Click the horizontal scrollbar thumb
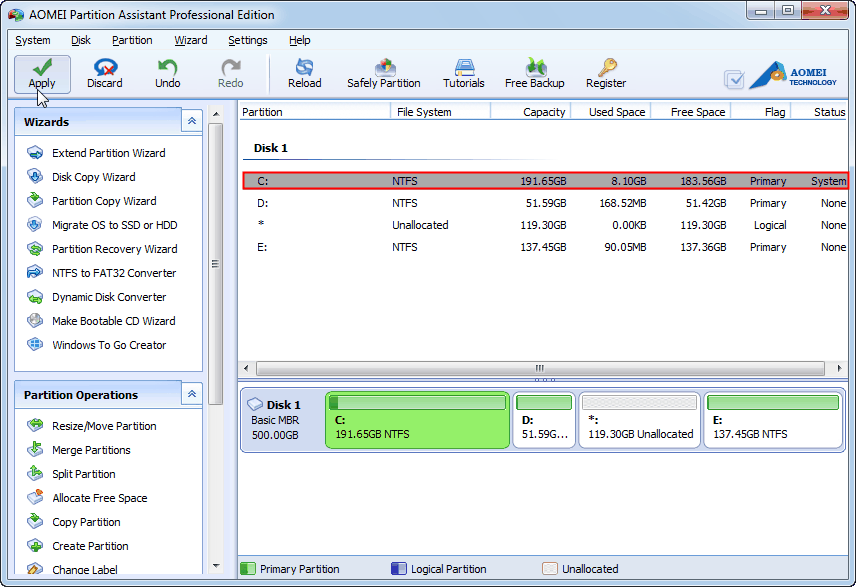The height and width of the screenshot is (587, 856). [x=540, y=368]
